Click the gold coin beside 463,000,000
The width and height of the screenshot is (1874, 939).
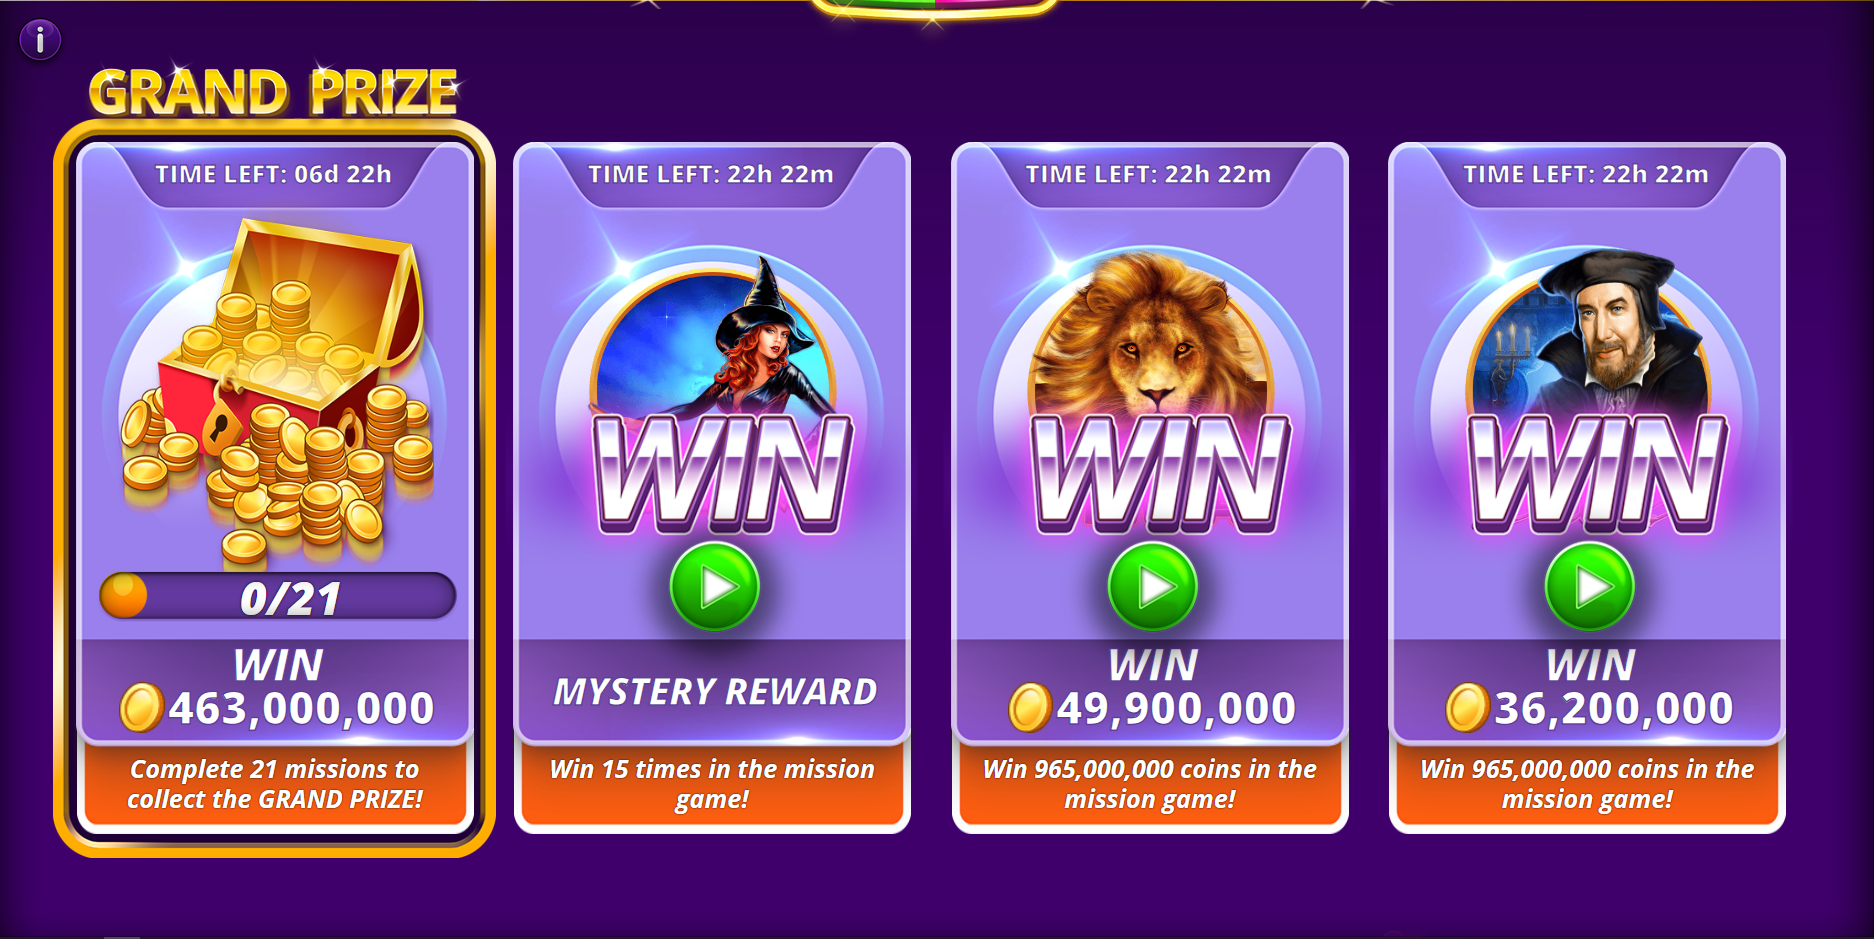(141, 708)
